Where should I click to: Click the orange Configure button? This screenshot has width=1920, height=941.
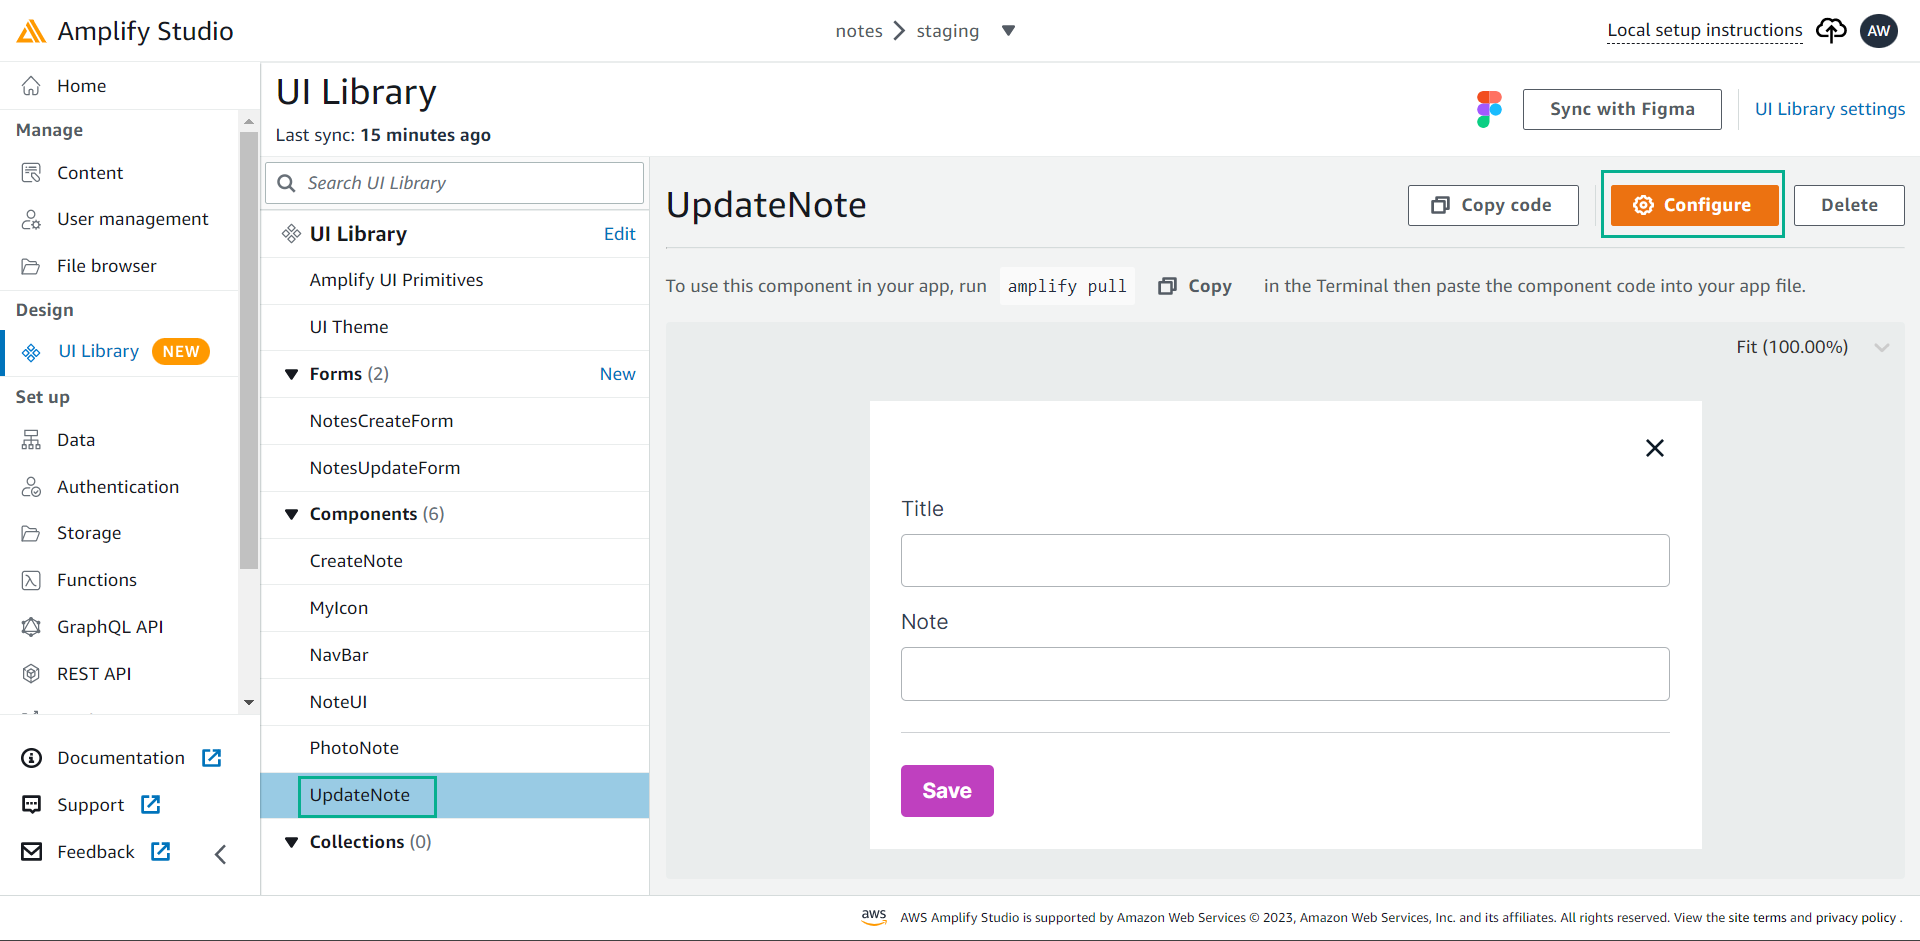pyautogui.click(x=1693, y=205)
